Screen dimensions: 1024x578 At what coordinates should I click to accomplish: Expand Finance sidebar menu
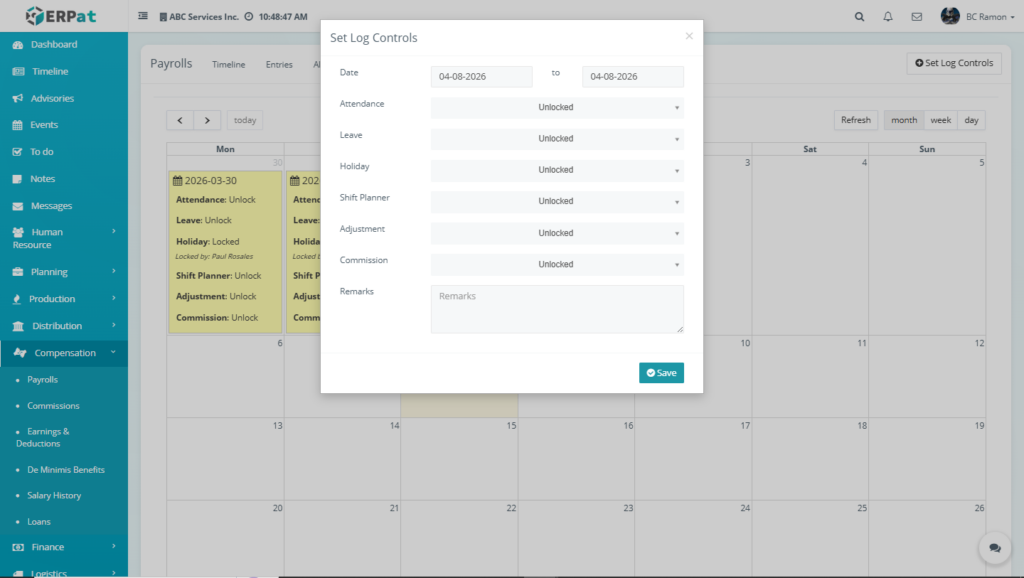pyautogui.click(x=64, y=547)
